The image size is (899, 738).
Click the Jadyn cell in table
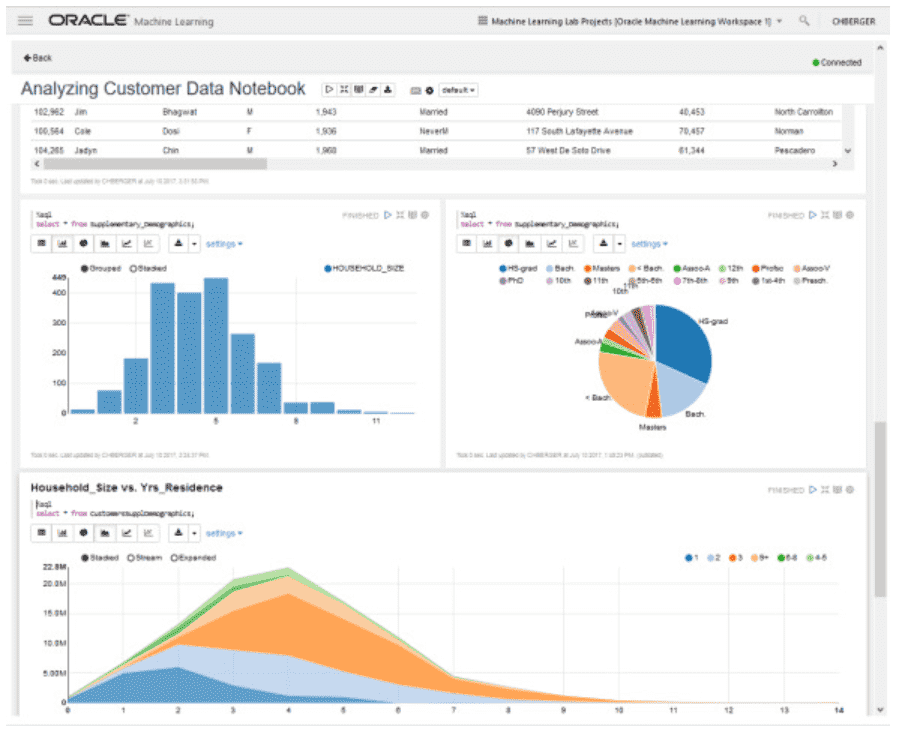[x=86, y=150]
